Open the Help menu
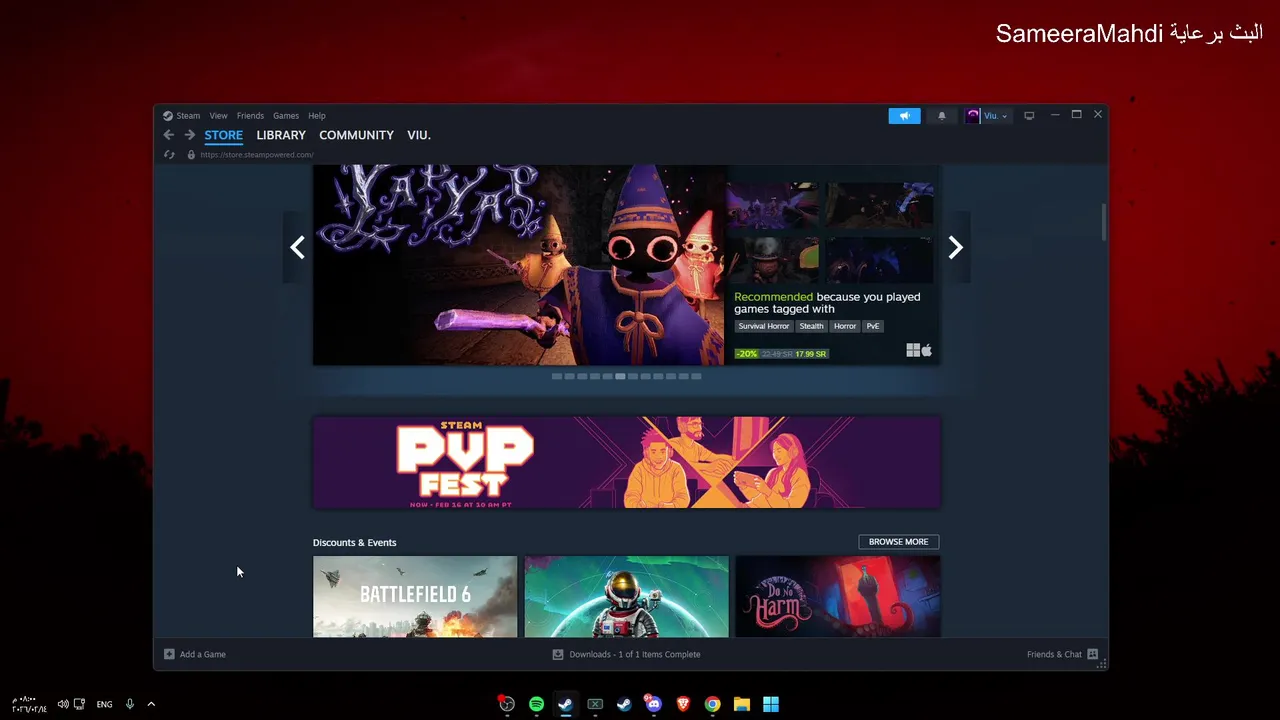The height and width of the screenshot is (720, 1280). [x=317, y=116]
